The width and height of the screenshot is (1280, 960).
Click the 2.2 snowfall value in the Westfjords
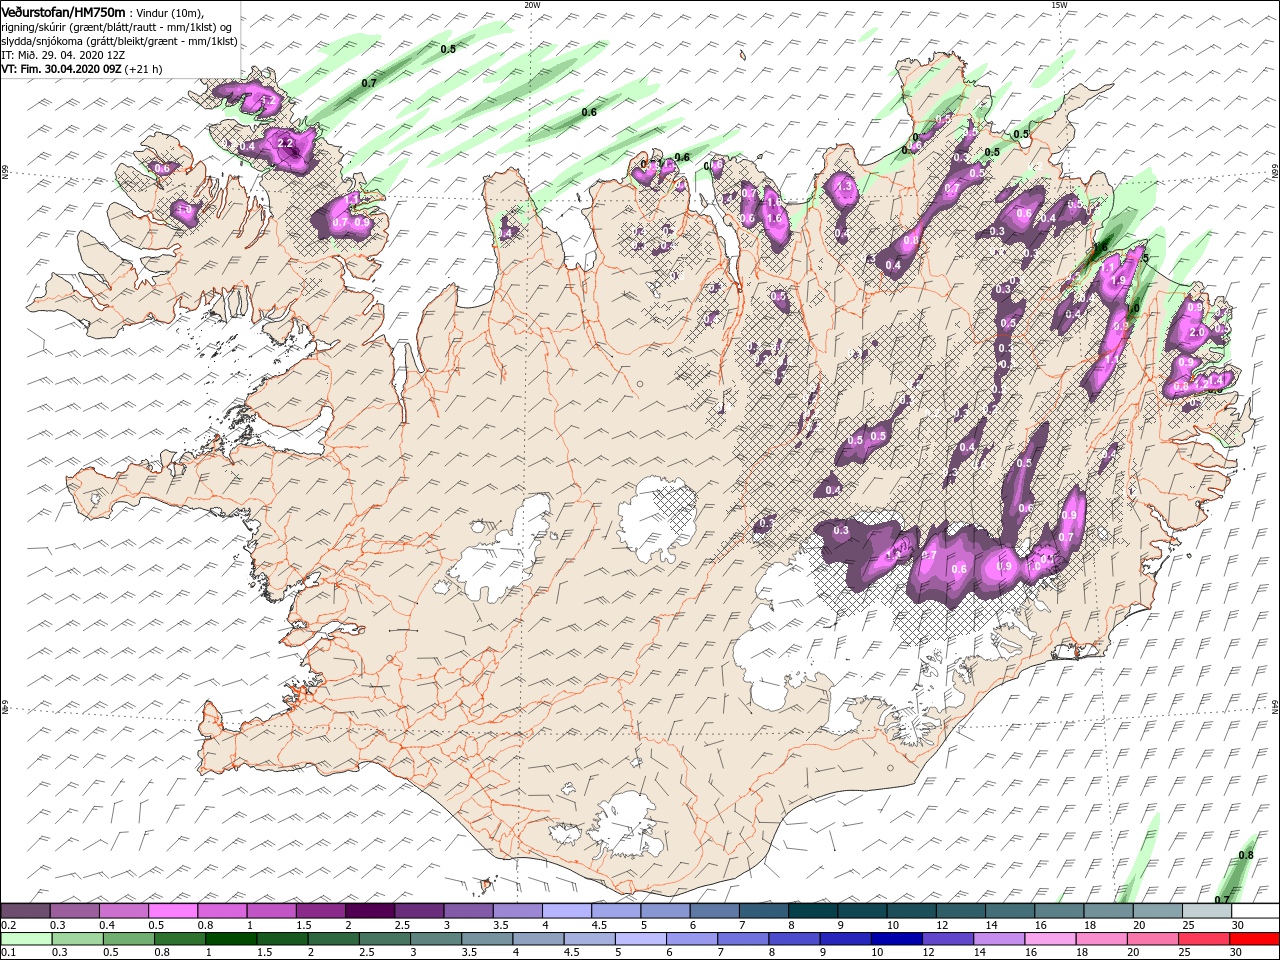click(x=285, y=143)
